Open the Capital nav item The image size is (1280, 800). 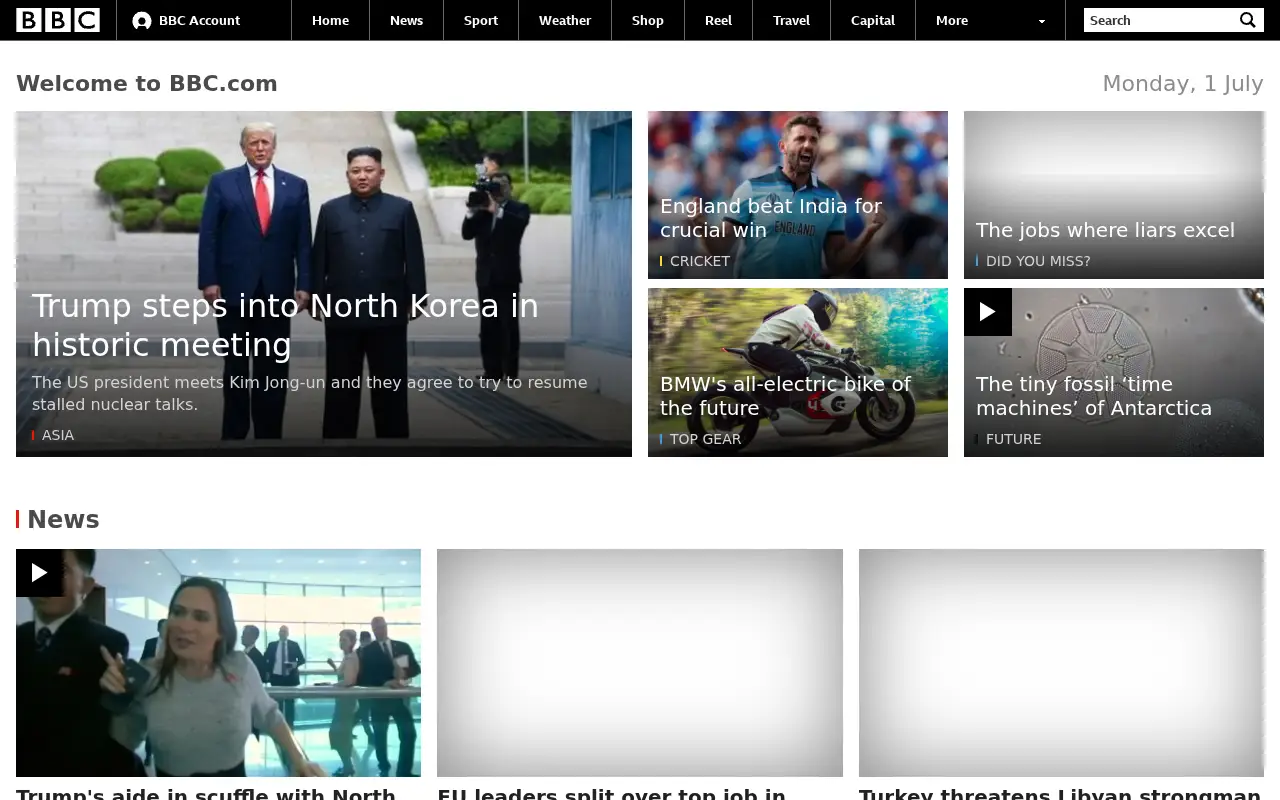[873, 20]
